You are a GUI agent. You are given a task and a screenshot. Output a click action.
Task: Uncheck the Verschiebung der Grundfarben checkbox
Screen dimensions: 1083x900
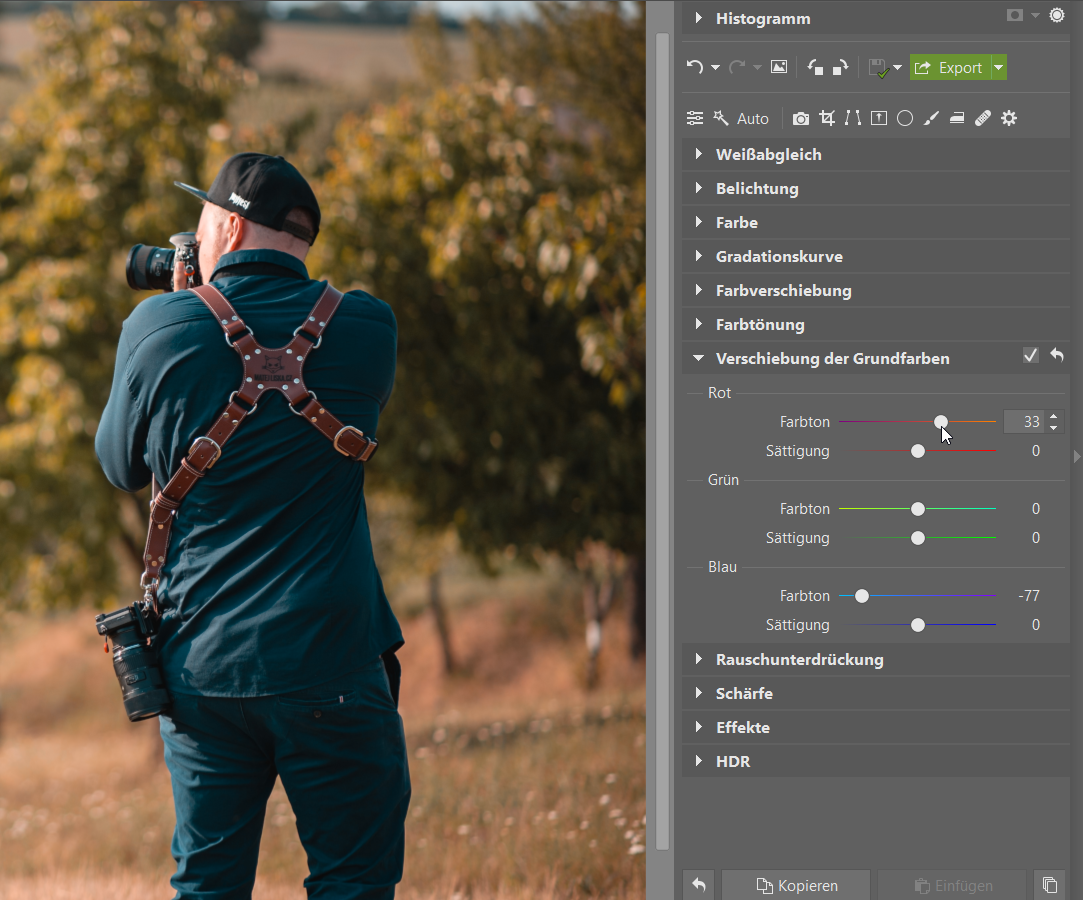pos(1031,356)
